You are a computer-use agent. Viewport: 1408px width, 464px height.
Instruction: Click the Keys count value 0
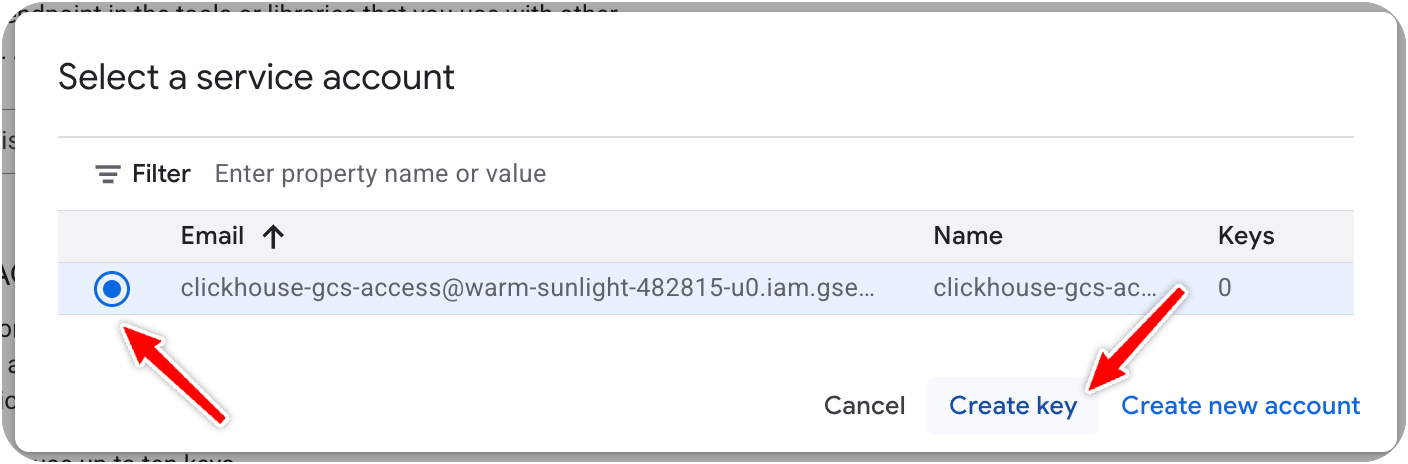[1224, 289]
